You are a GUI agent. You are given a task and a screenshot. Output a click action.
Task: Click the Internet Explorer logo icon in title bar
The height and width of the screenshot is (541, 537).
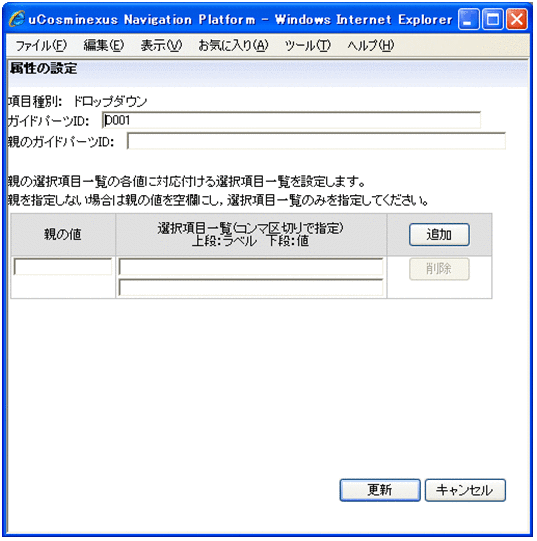coord(17,19)
